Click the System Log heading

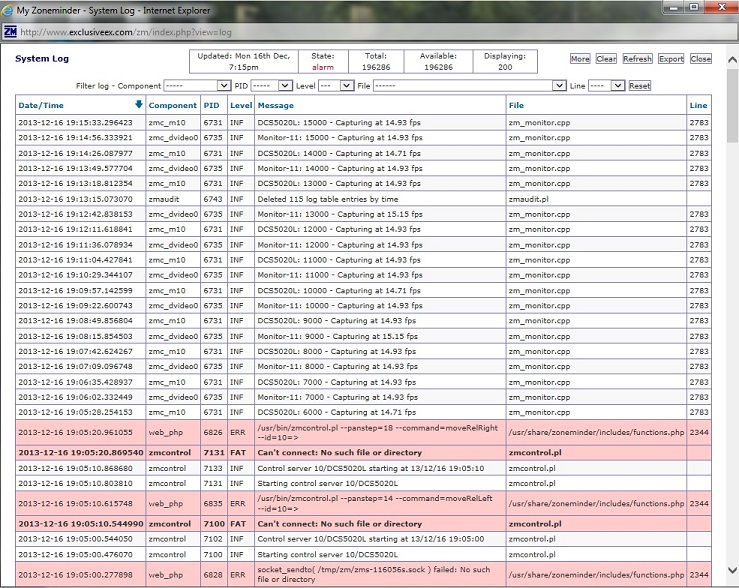pos(42,58)
